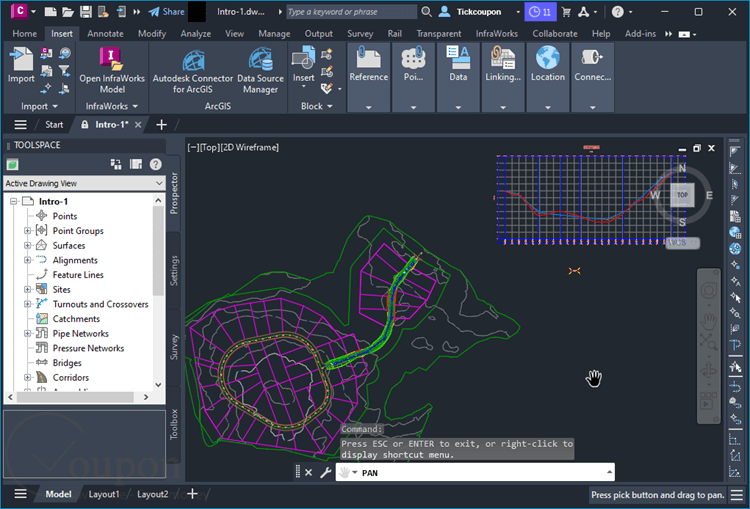Expand the Point Groups tree node

click(28, 231)
